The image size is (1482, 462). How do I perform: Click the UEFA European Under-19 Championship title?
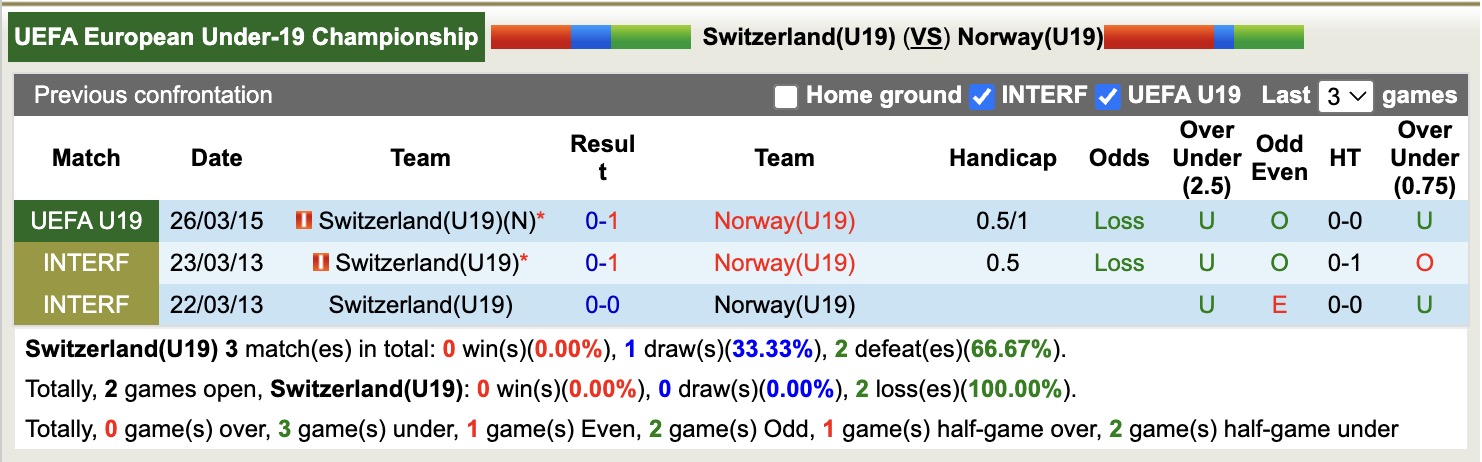pyautogui.click(x=247, y=38)
